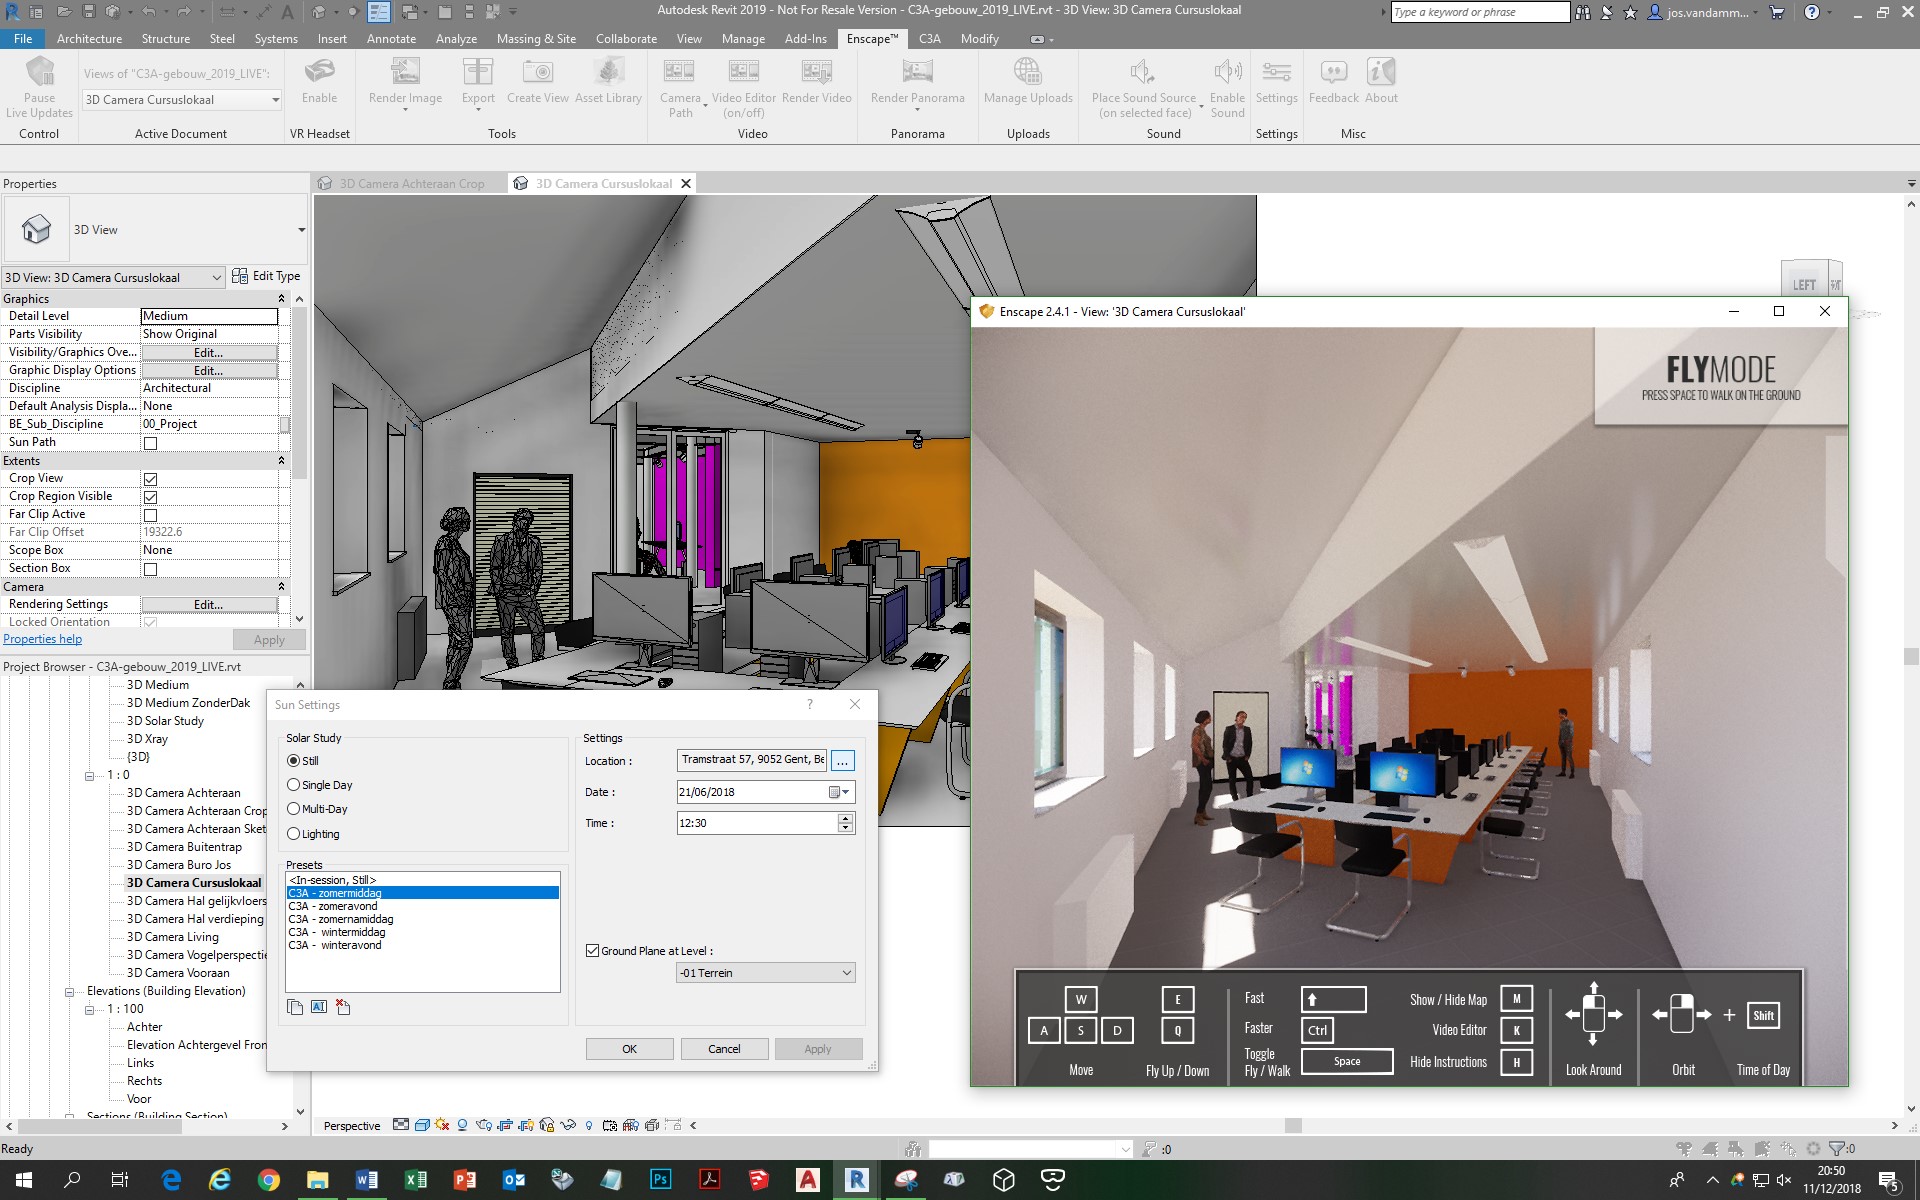Open Enscape Settings icon
The image size is (1920, 1200).
[1276, 72]
